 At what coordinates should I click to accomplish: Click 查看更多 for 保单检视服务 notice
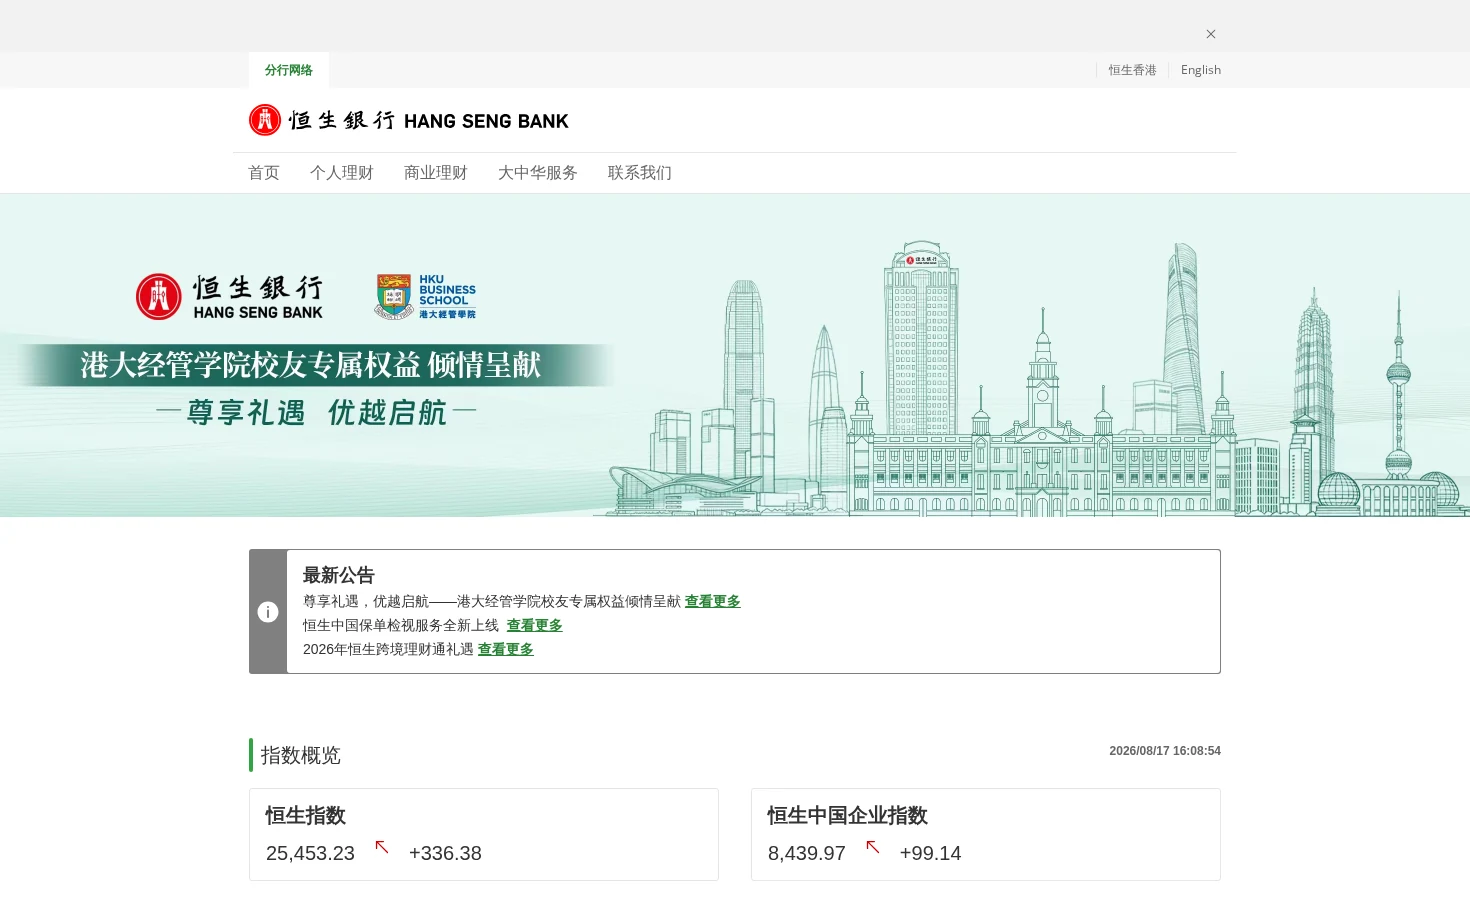click(x=535, y=625)
